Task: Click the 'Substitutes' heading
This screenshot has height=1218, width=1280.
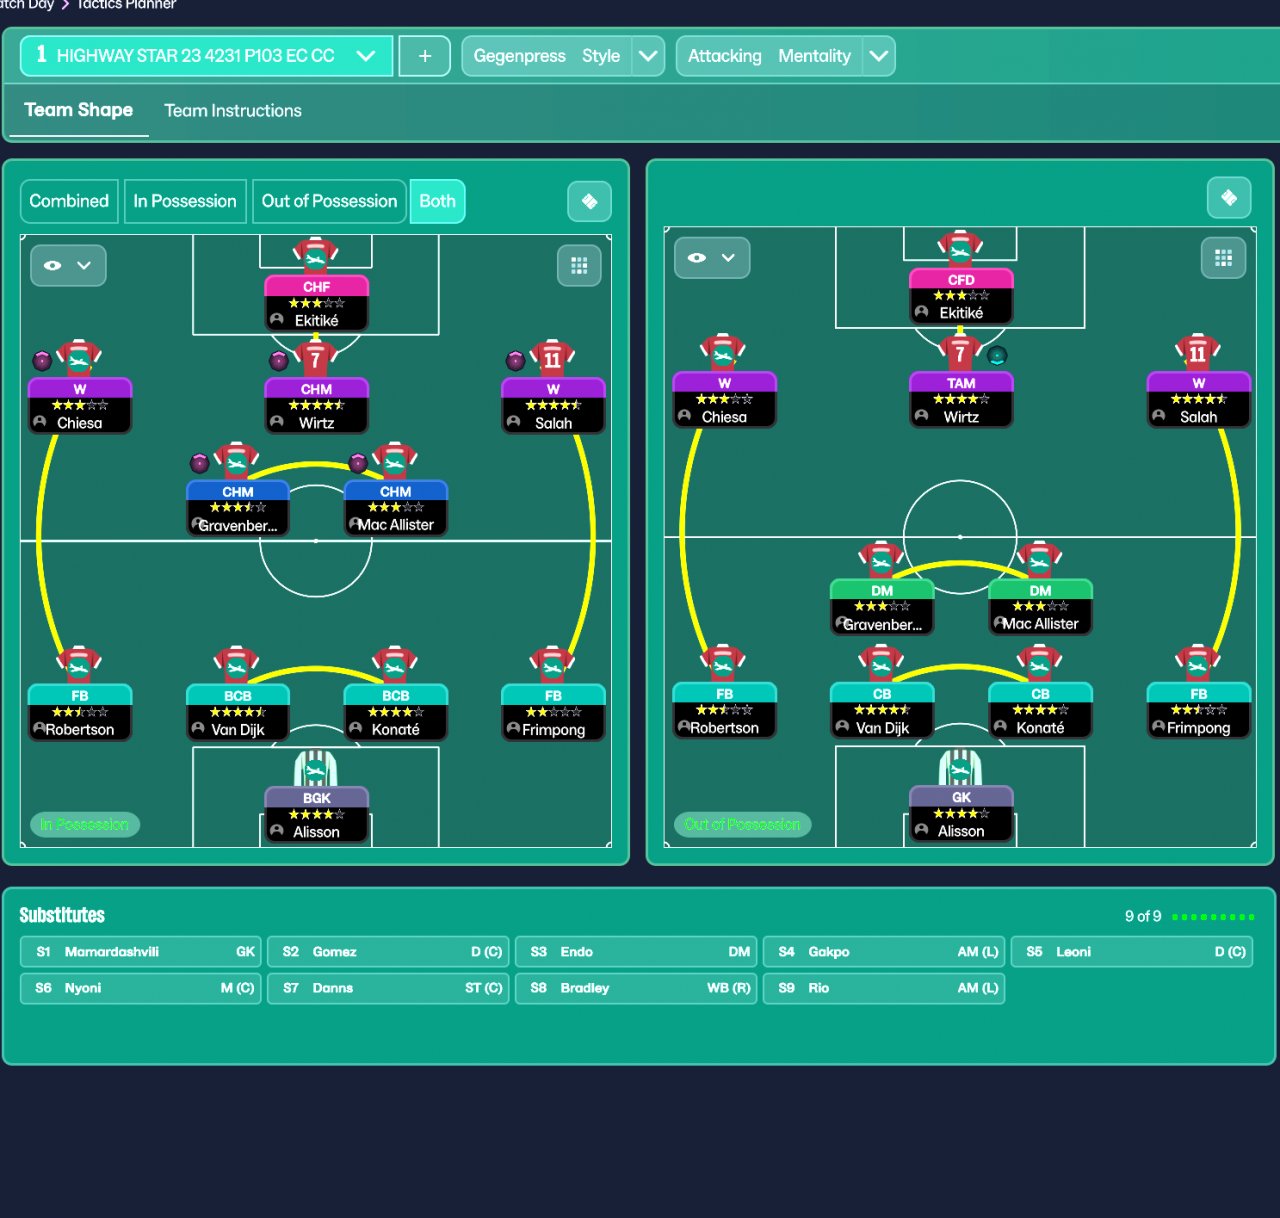Action: (62, 915)
